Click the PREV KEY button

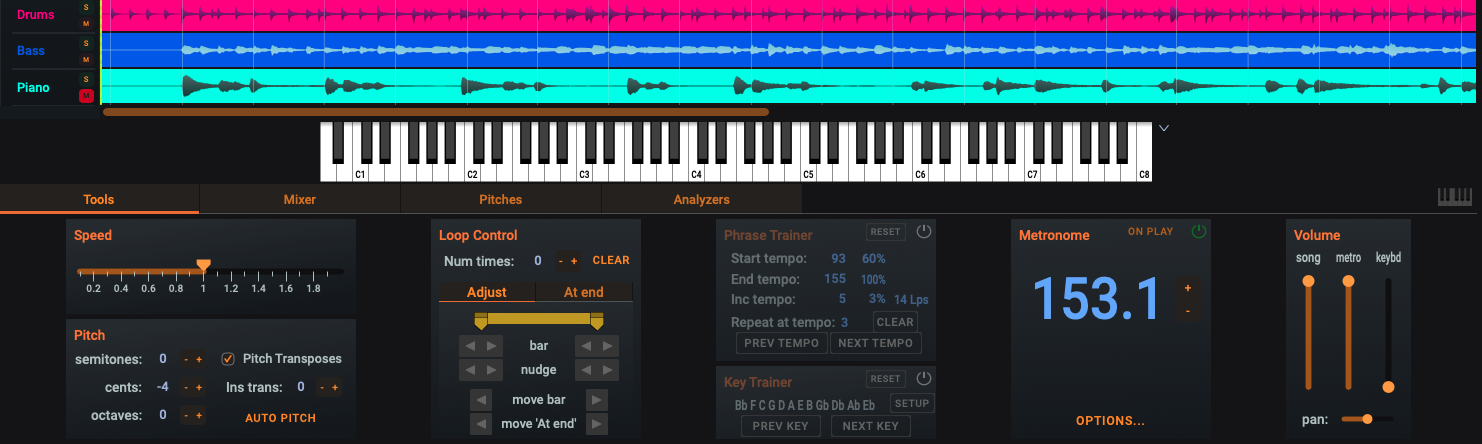[x=781, y=426]
